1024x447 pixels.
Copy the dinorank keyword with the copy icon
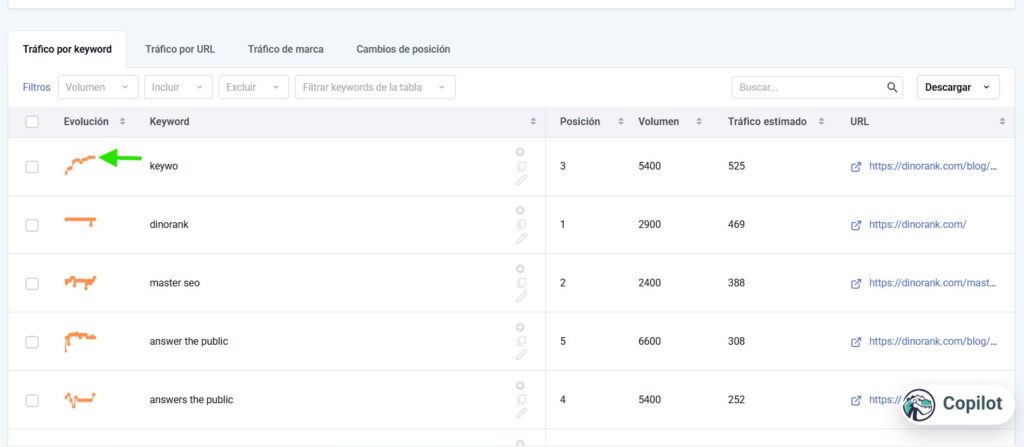(520, 225)
